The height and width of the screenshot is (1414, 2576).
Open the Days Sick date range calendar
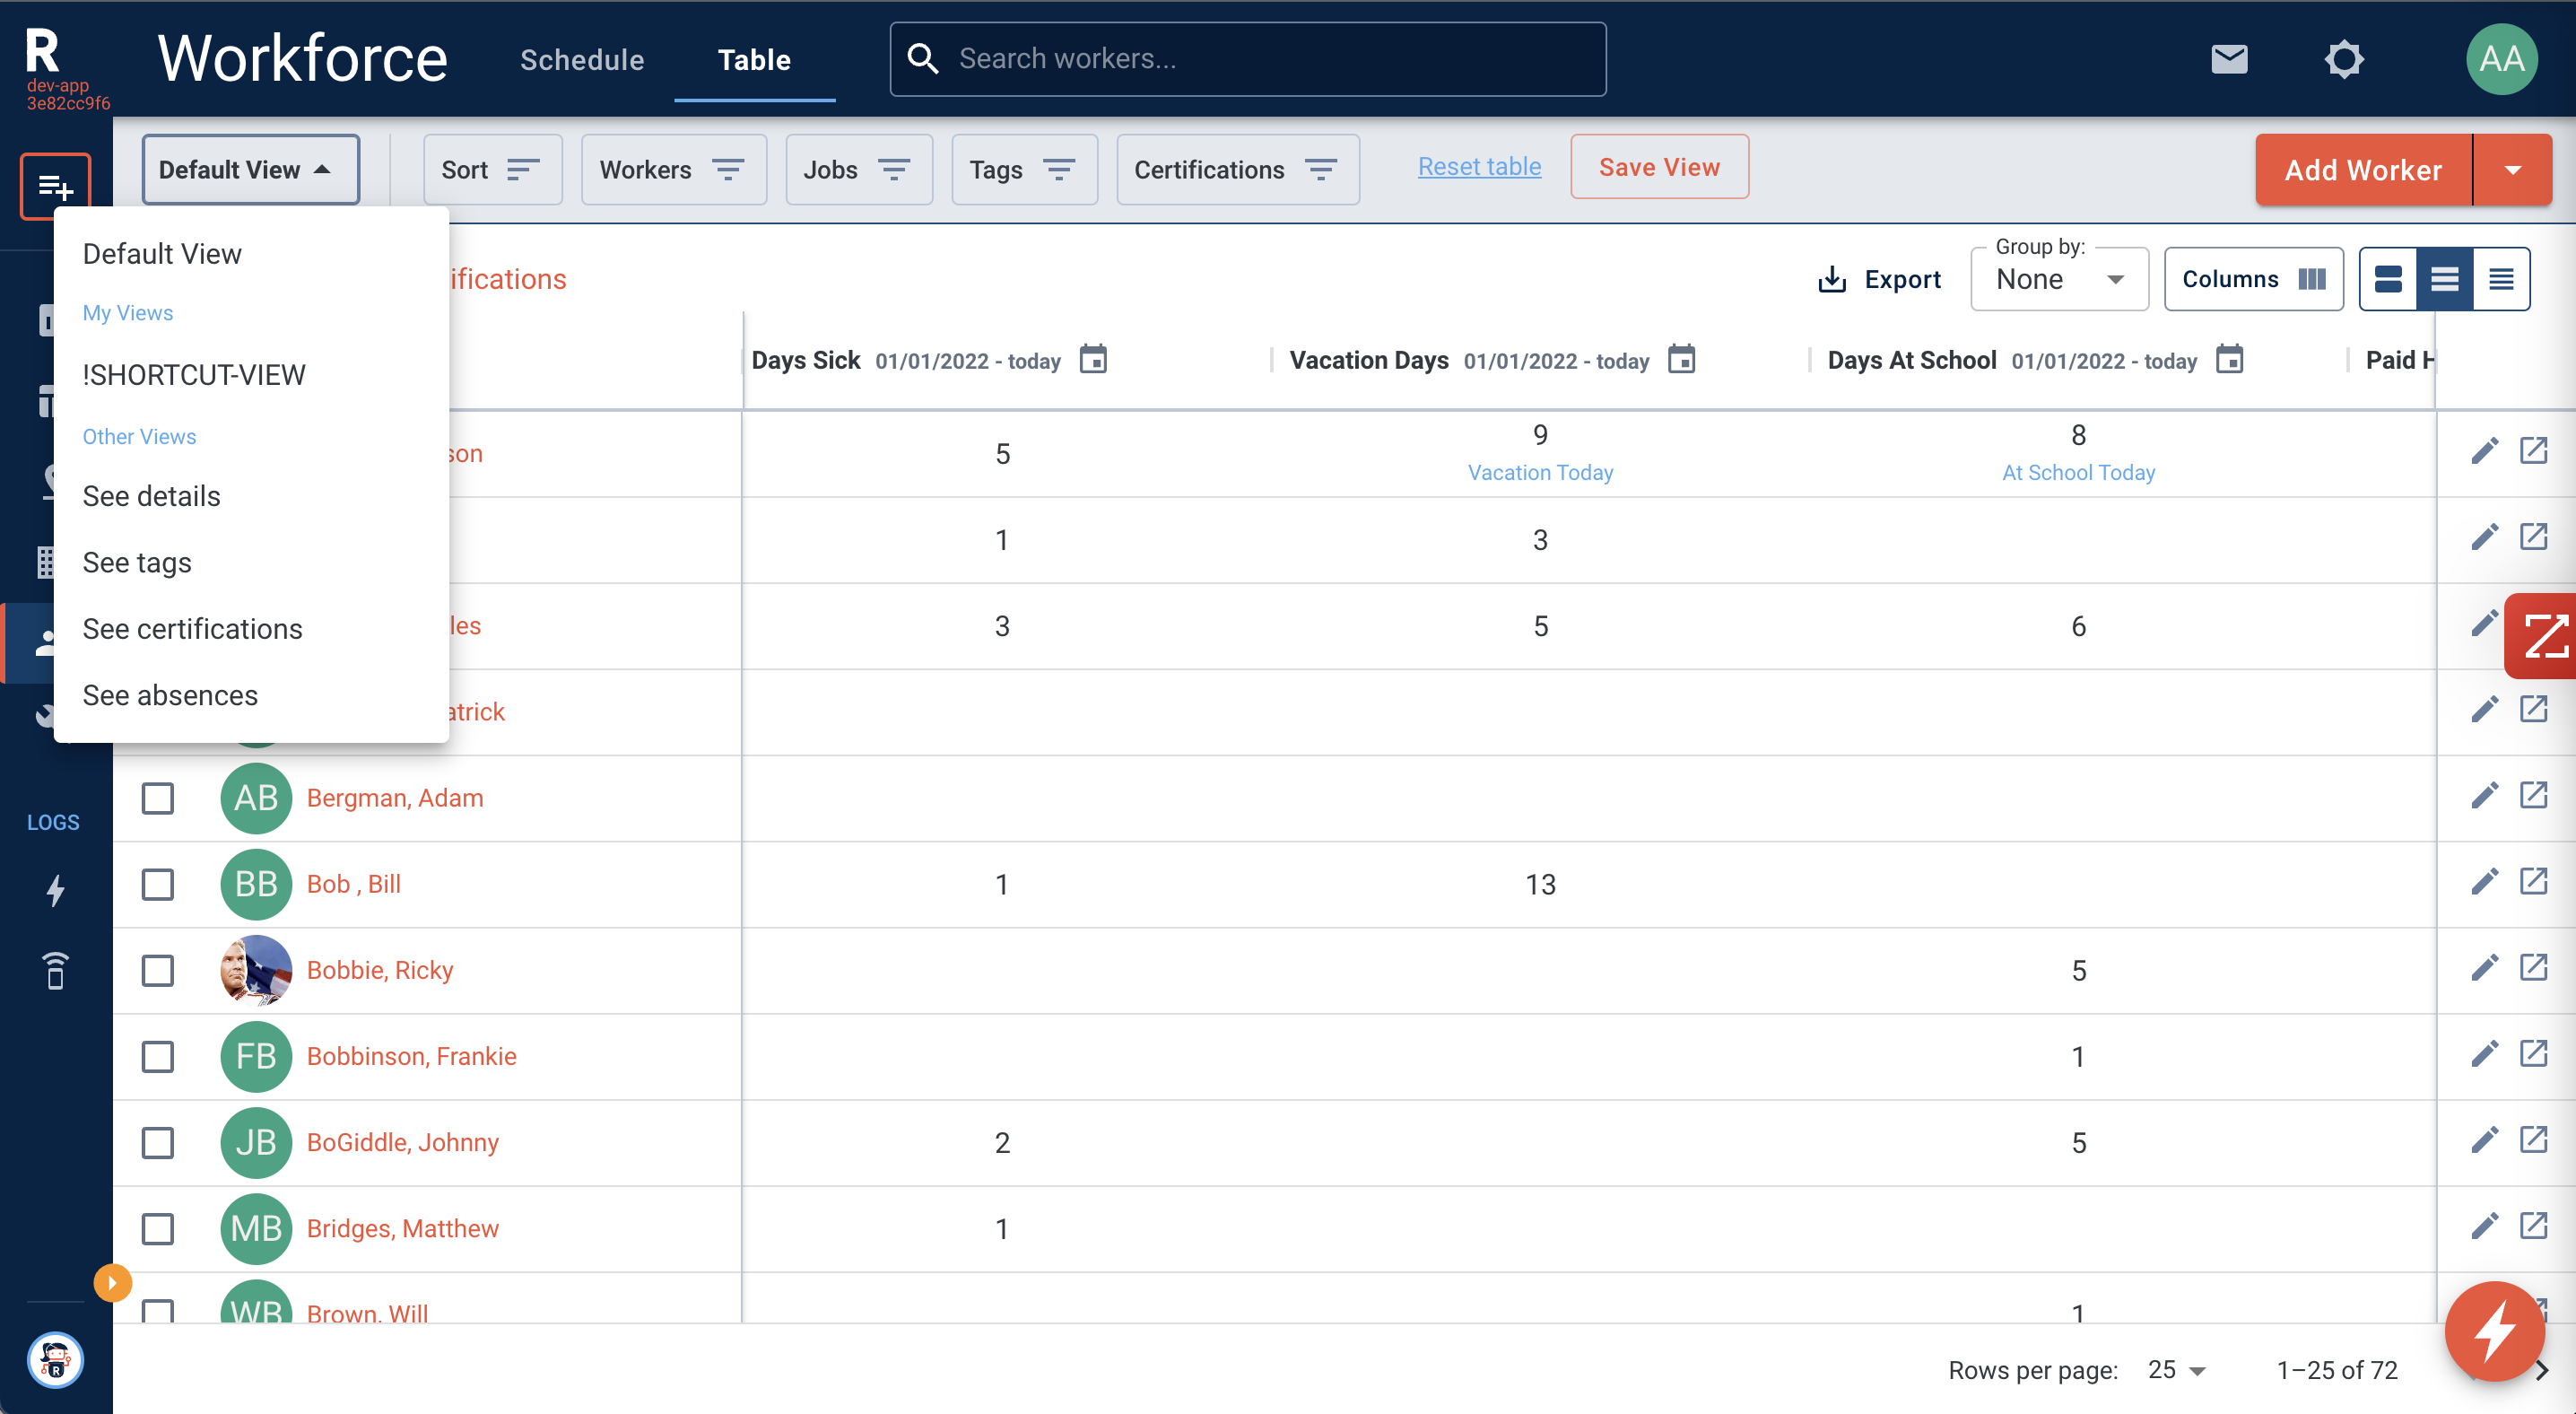pyautogui.click(x=1093, y=359)
